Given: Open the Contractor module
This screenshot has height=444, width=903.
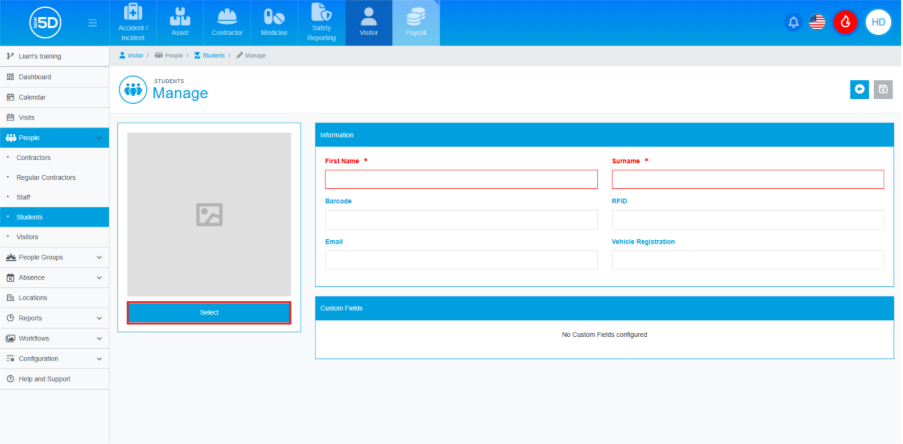Looking at the screenshot, I should 227,23.
